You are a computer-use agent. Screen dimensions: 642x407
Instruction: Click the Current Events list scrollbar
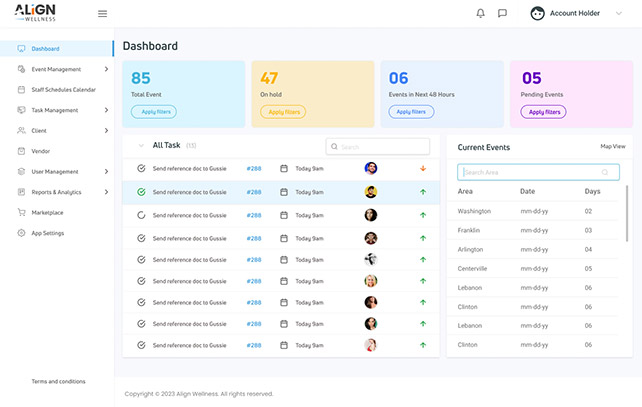coord(626,213)
